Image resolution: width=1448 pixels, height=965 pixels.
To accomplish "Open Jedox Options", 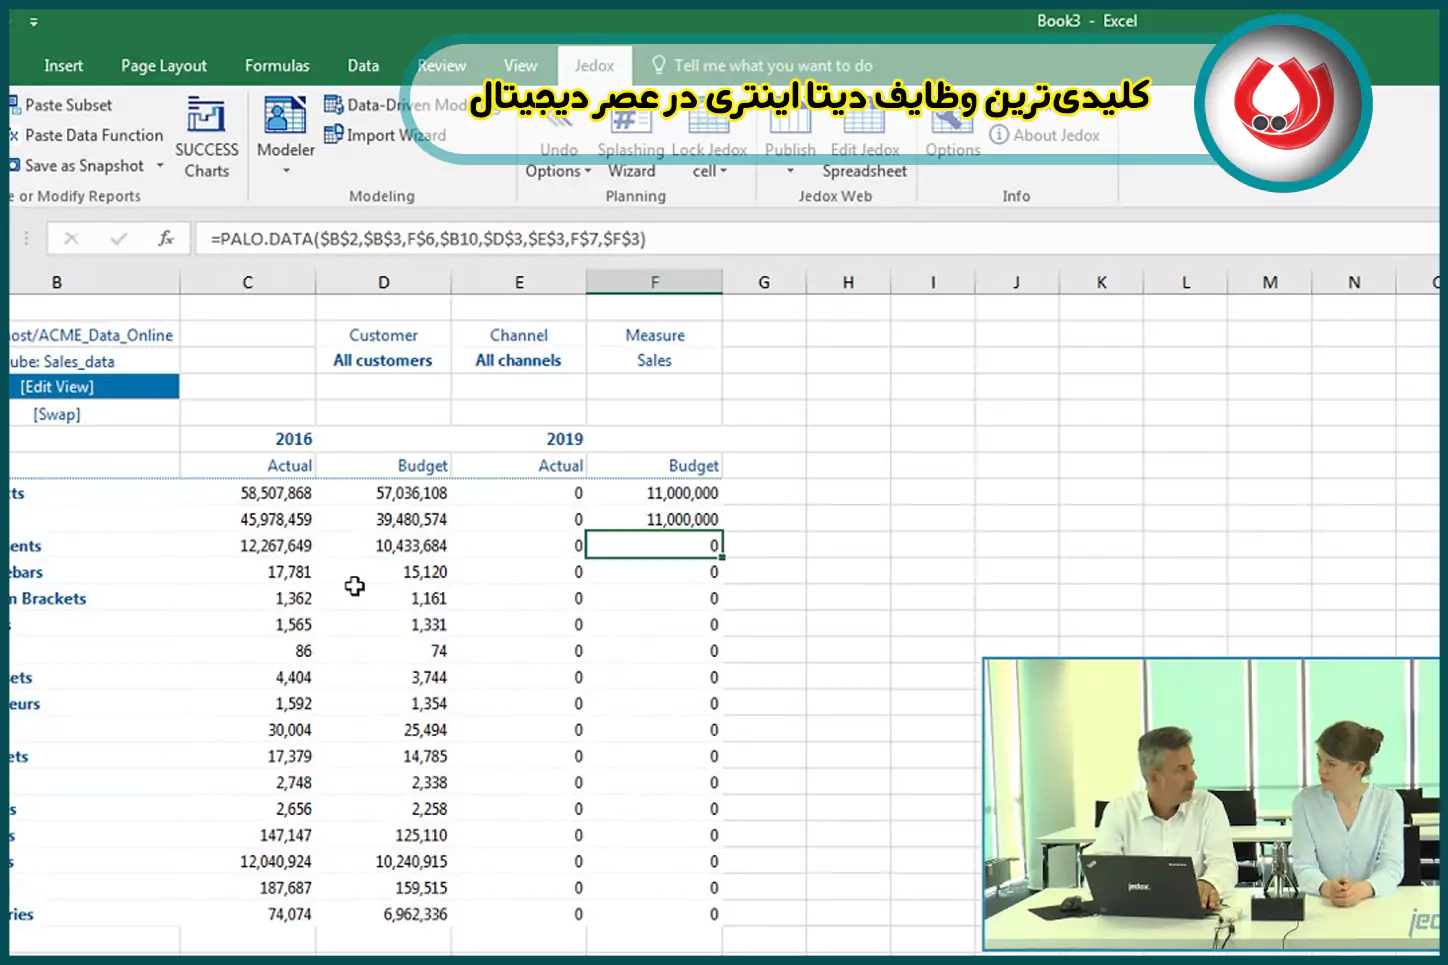I will (951, 135).
